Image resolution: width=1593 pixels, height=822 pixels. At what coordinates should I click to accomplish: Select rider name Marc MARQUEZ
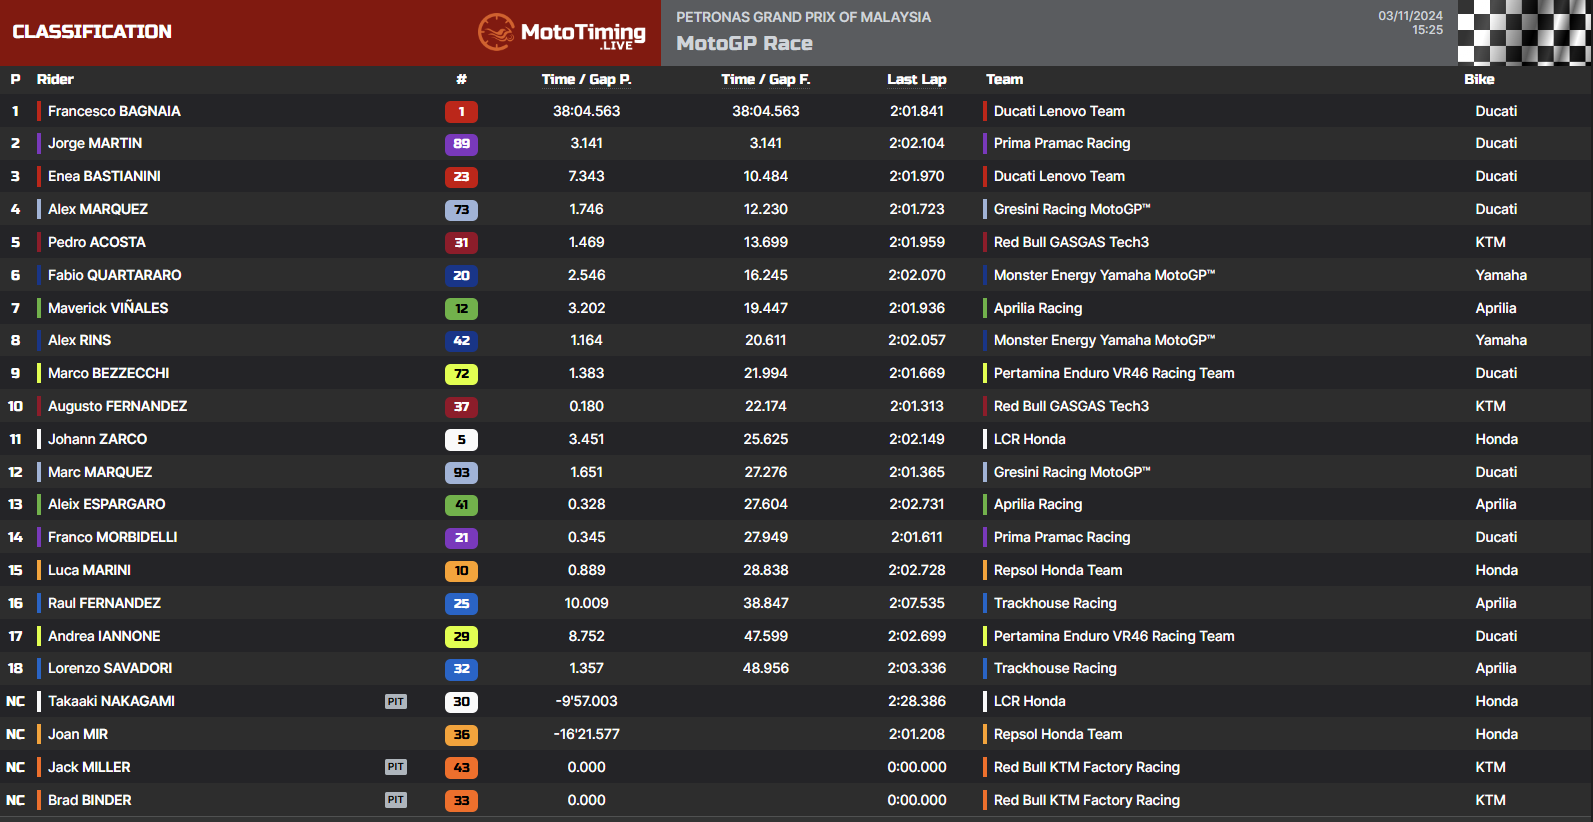click(100, 472)
